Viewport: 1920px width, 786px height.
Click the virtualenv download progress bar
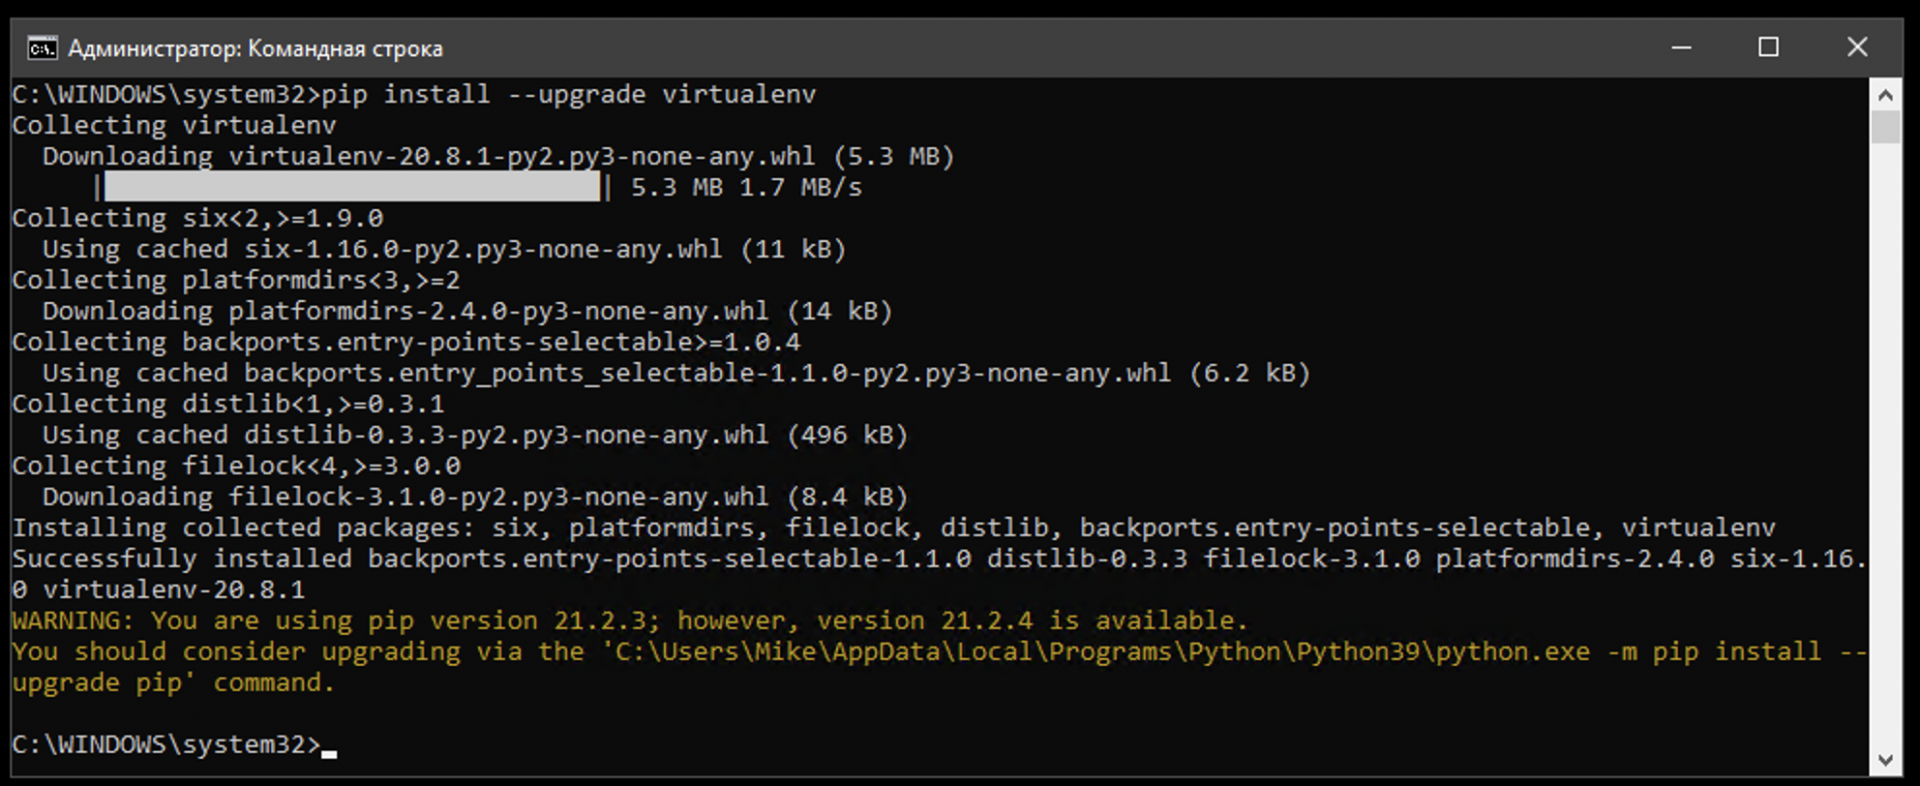coord(352,187)
